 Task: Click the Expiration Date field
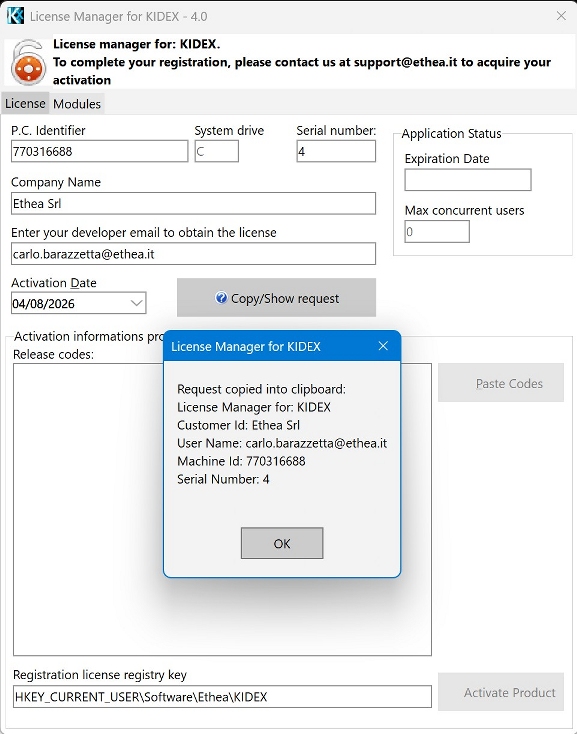(468, 180)
